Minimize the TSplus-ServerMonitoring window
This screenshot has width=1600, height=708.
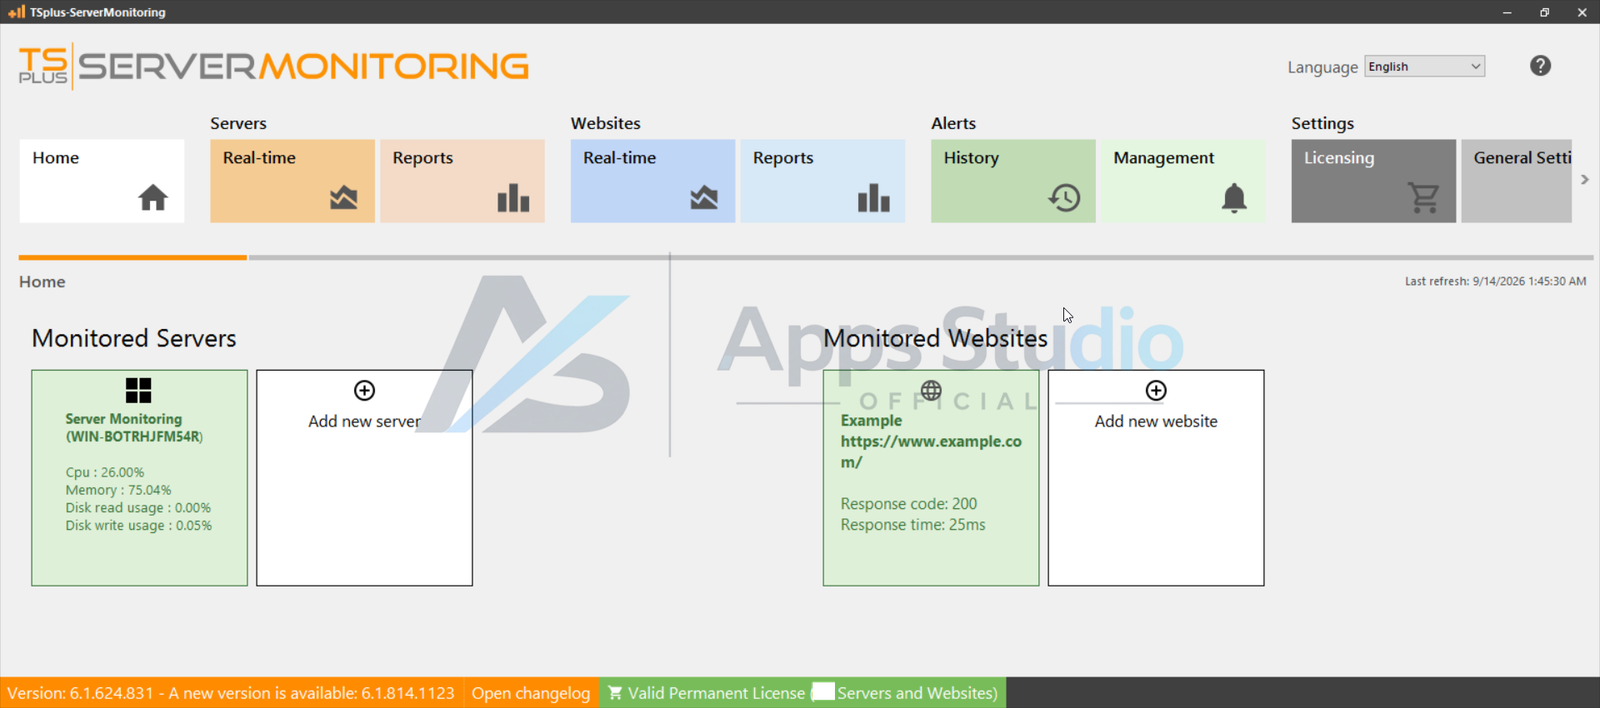coord(1507,12)
